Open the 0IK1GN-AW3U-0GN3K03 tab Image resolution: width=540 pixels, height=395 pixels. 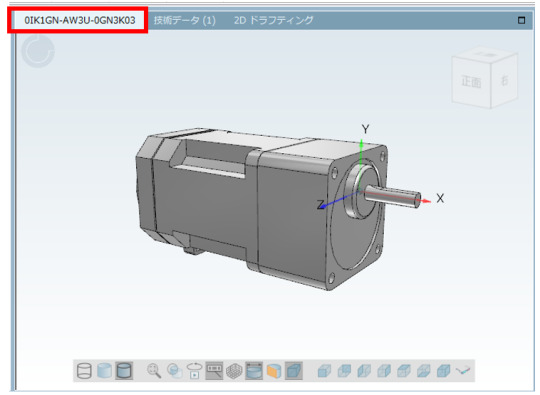click(80, 20)
